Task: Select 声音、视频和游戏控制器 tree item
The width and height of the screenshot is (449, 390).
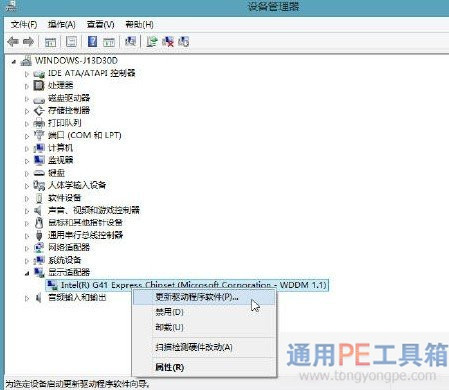Action: coord(94,210)
